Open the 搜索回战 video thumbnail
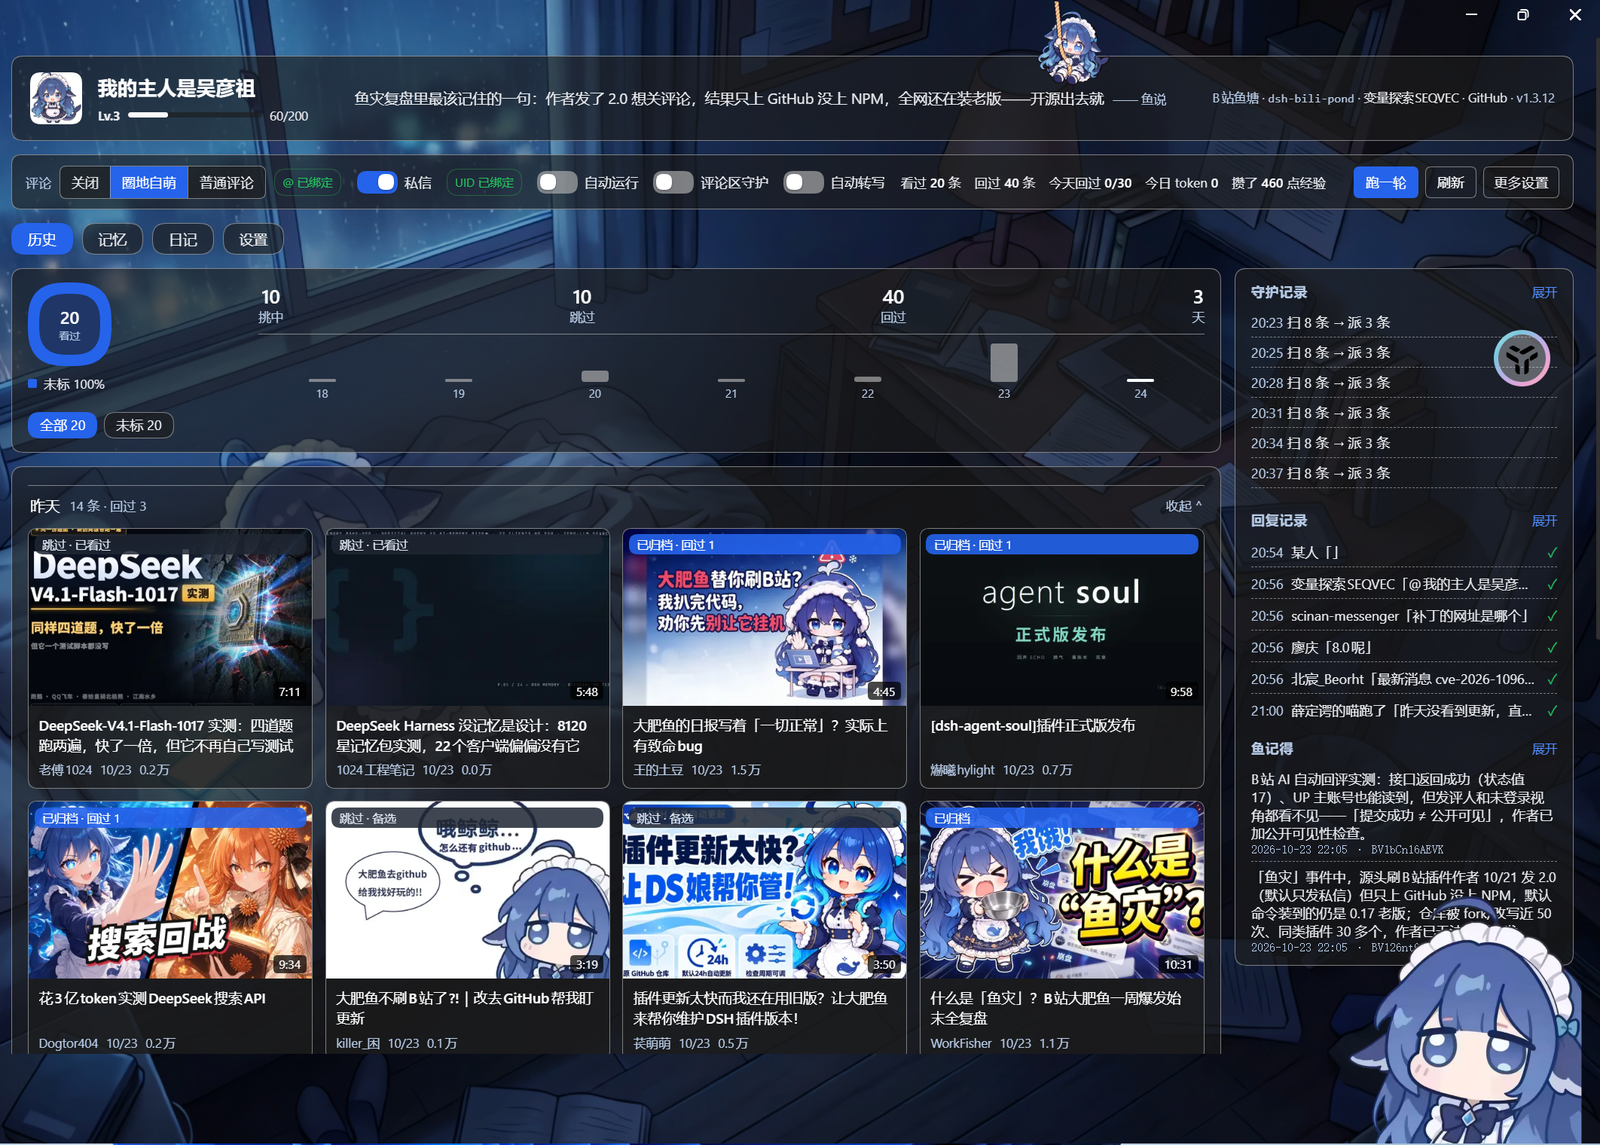This screenshot has width=1600, height=1145. click(x=170, y=890)
